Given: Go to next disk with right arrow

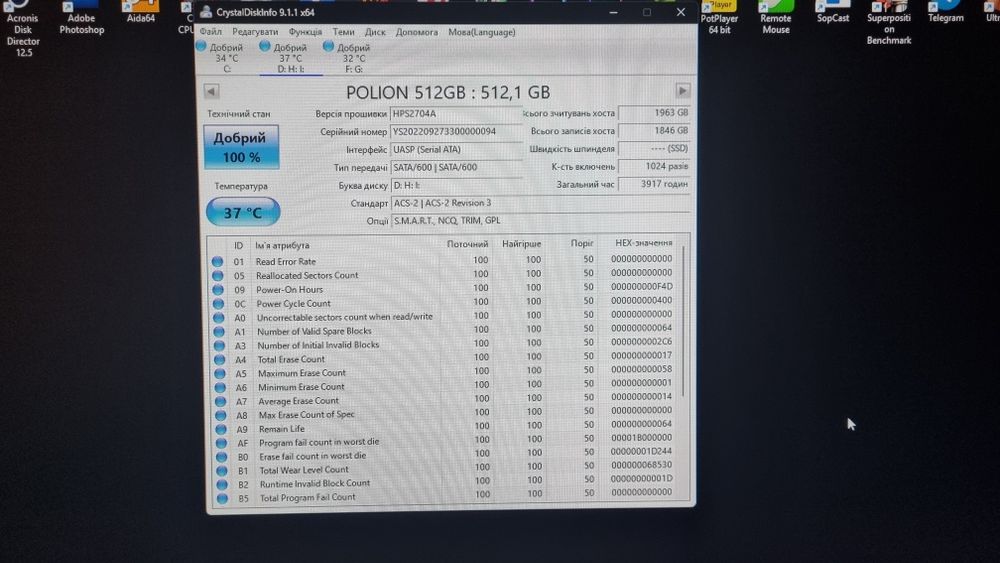Looking at the screenshot, I should (x=682, y=91).
